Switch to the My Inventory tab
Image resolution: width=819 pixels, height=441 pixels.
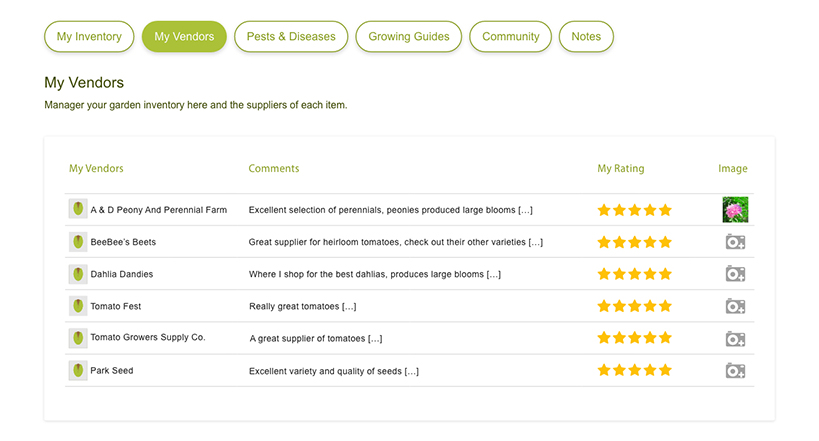click(89, 37)
